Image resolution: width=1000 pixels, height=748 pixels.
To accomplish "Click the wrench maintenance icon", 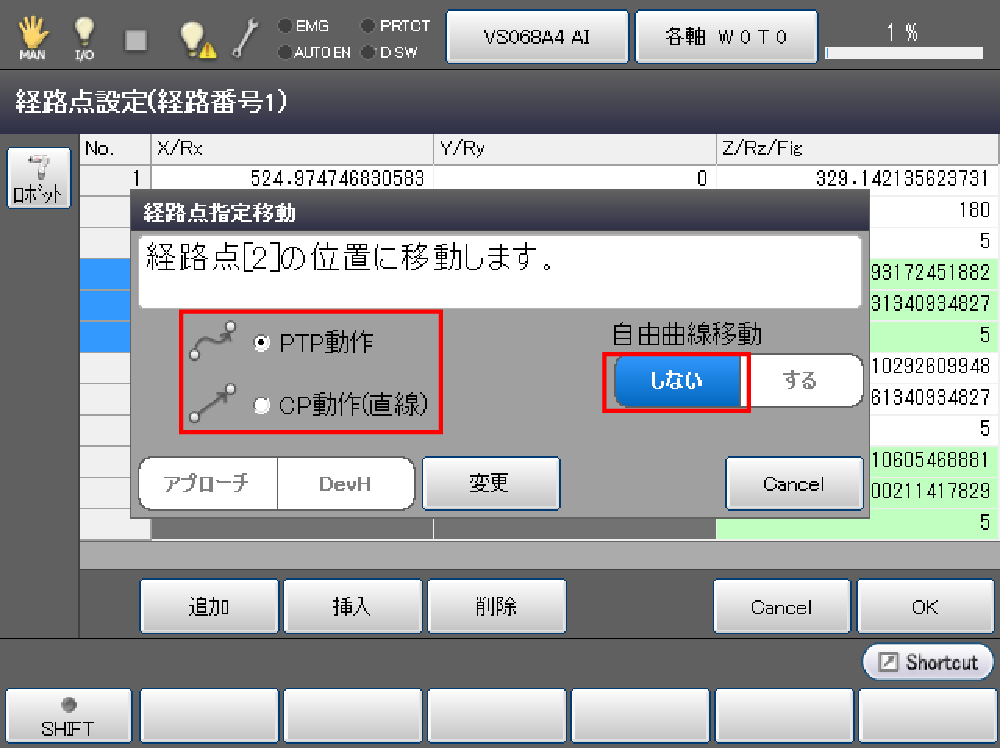I will [x=245, y=38].
